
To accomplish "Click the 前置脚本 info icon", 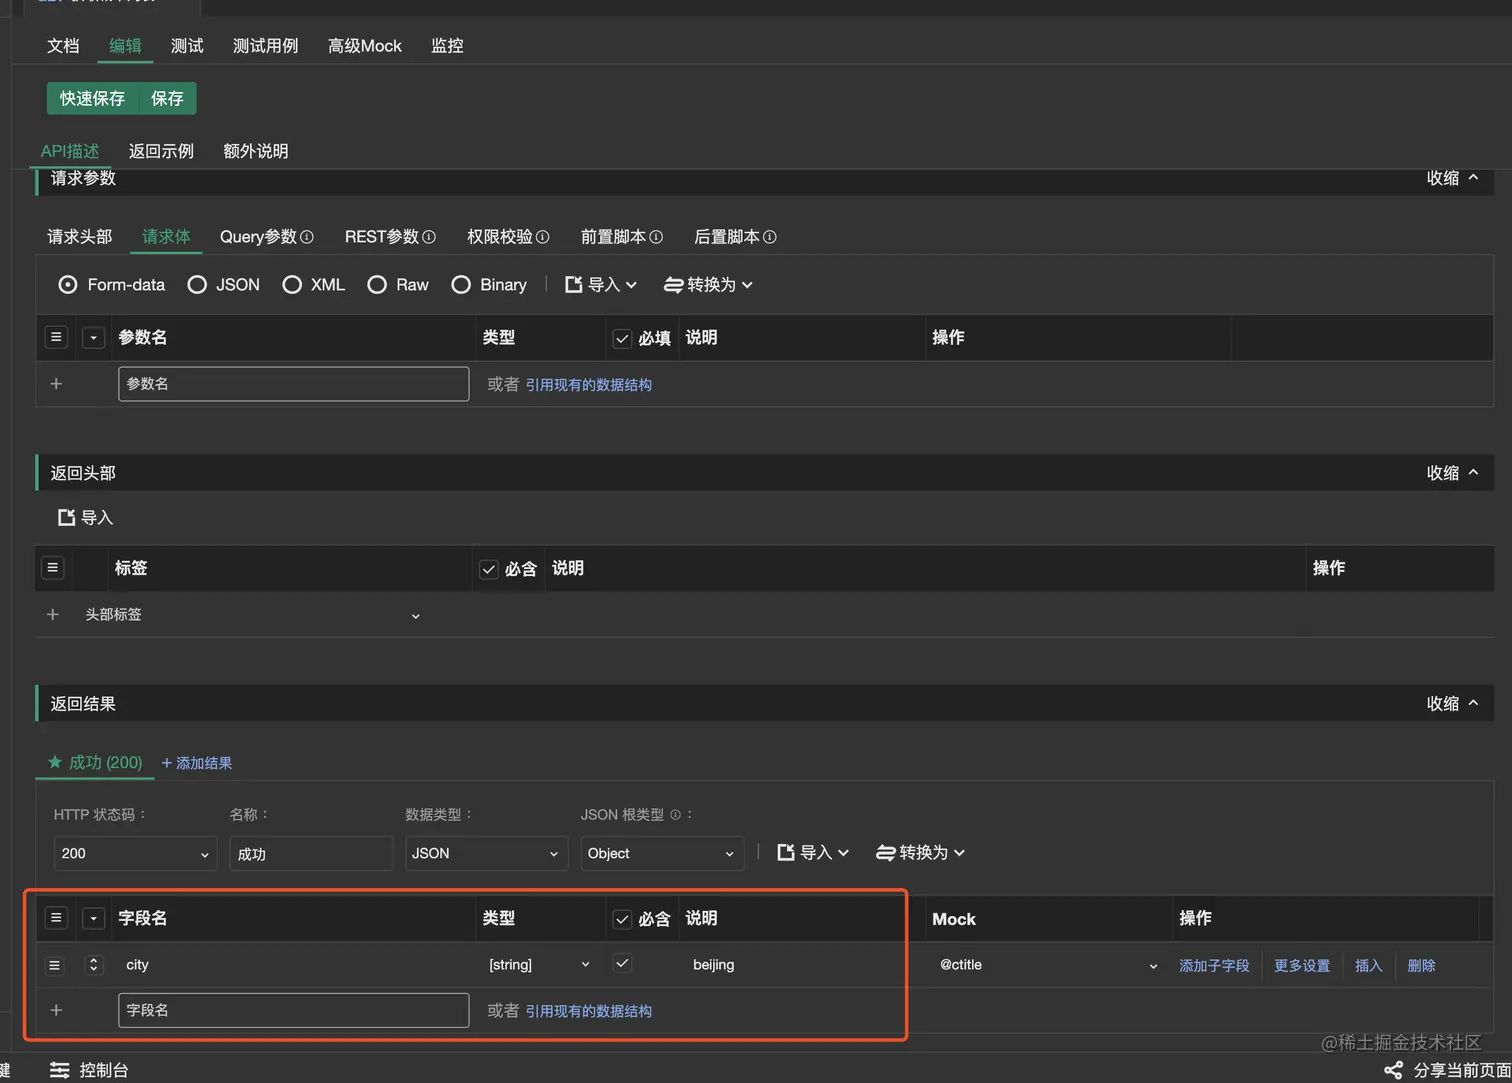I will (656, 237).
